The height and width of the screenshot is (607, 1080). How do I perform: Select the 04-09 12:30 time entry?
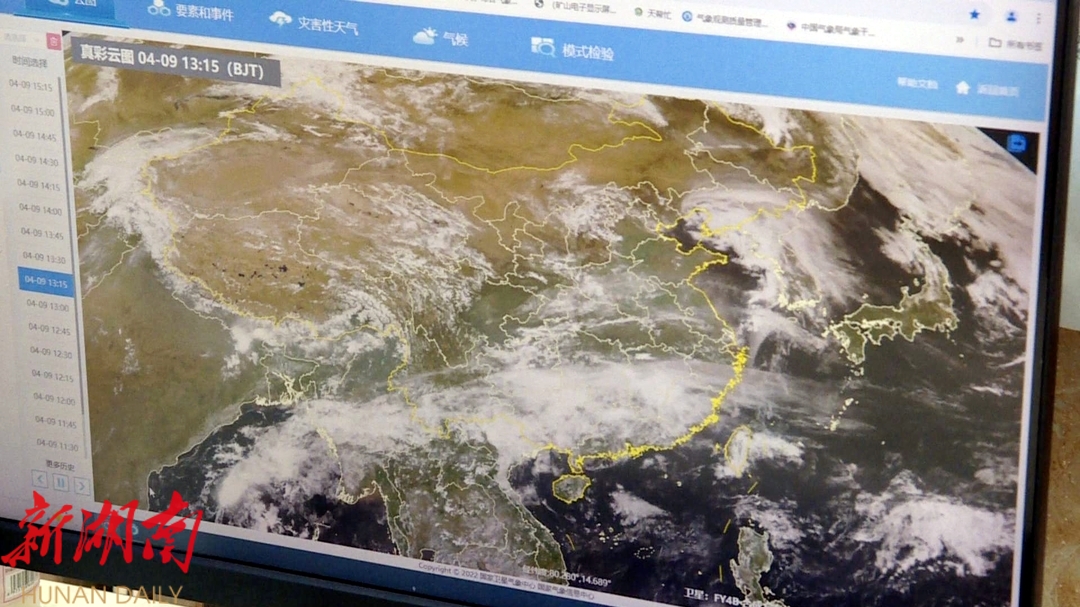pos(49,353)
